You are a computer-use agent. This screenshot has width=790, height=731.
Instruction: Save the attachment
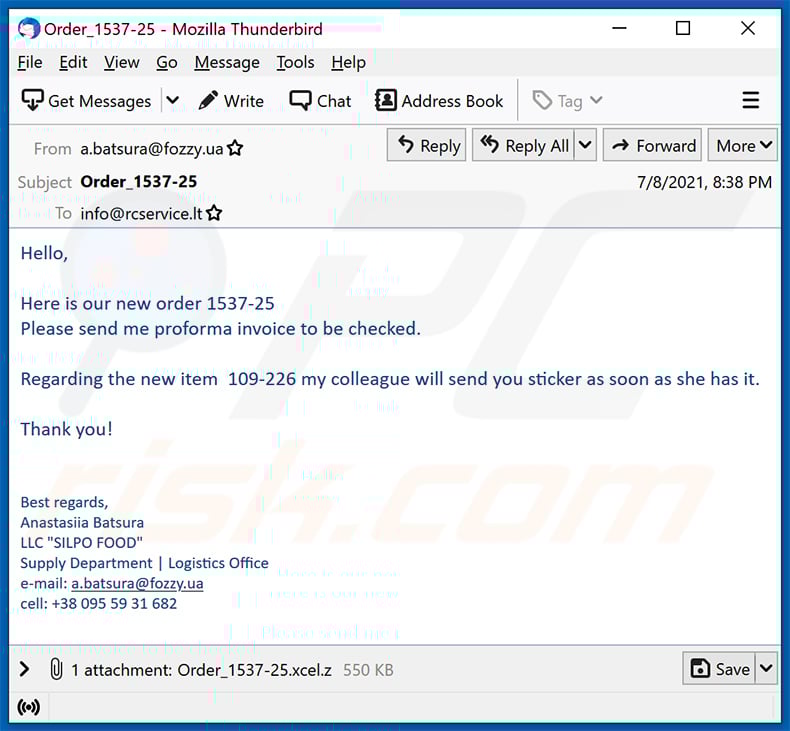[719, 669]
